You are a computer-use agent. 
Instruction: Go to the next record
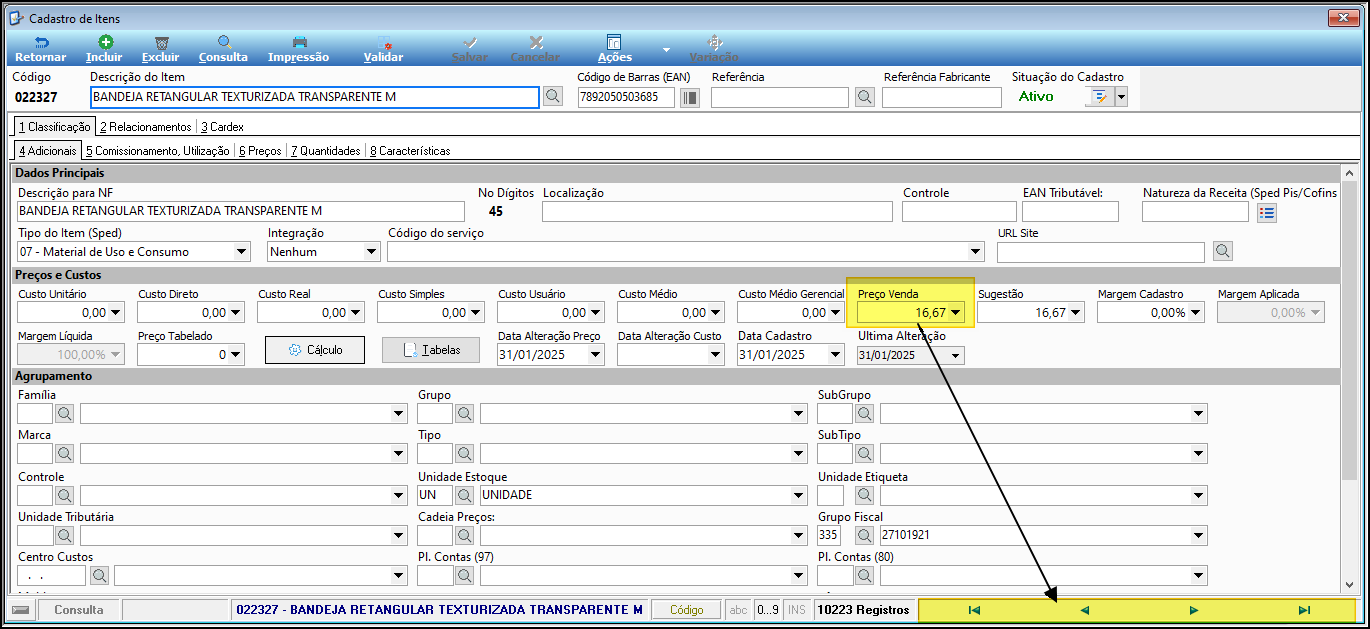click(1194, 610)
